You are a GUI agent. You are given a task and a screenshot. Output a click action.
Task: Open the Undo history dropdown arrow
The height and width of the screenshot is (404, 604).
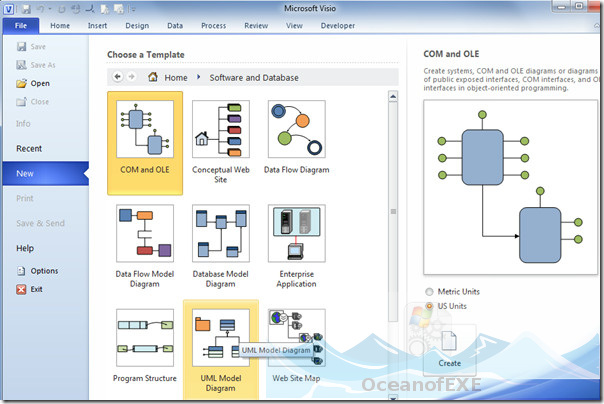(50, 9)
